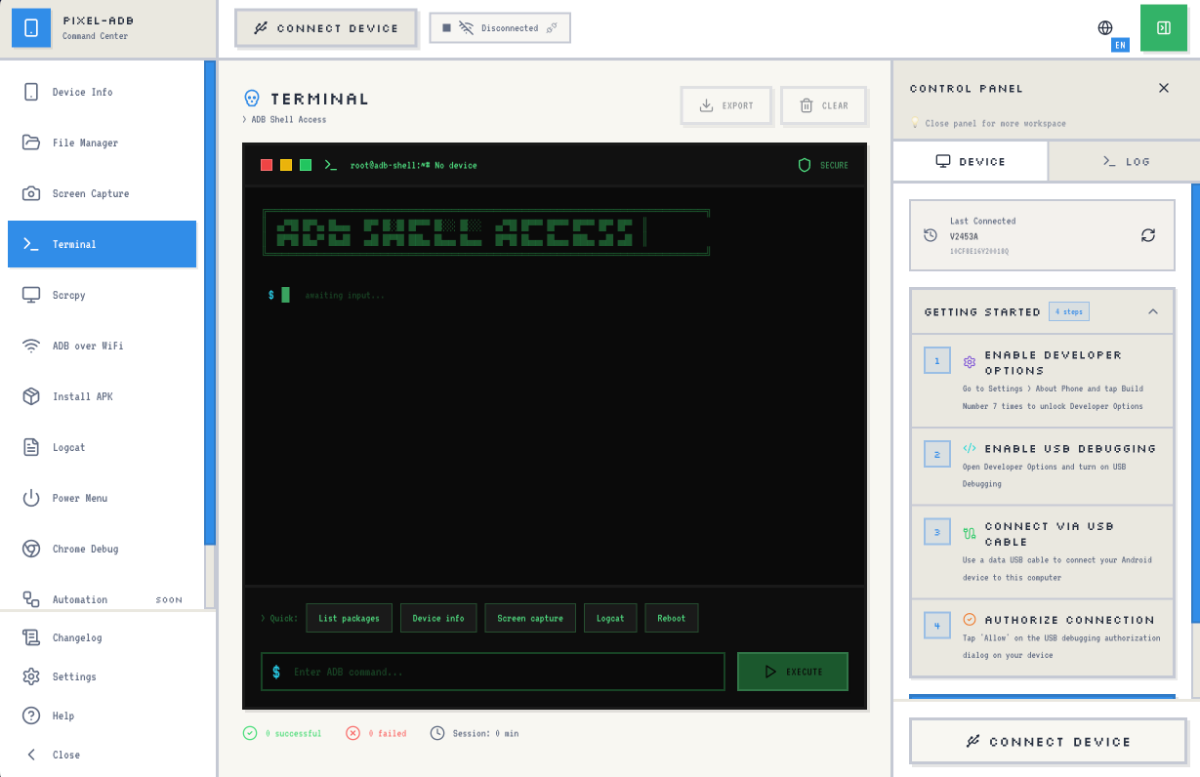Click the failed commands X icon
This screenshot has width=1200, height=777.
353,733
